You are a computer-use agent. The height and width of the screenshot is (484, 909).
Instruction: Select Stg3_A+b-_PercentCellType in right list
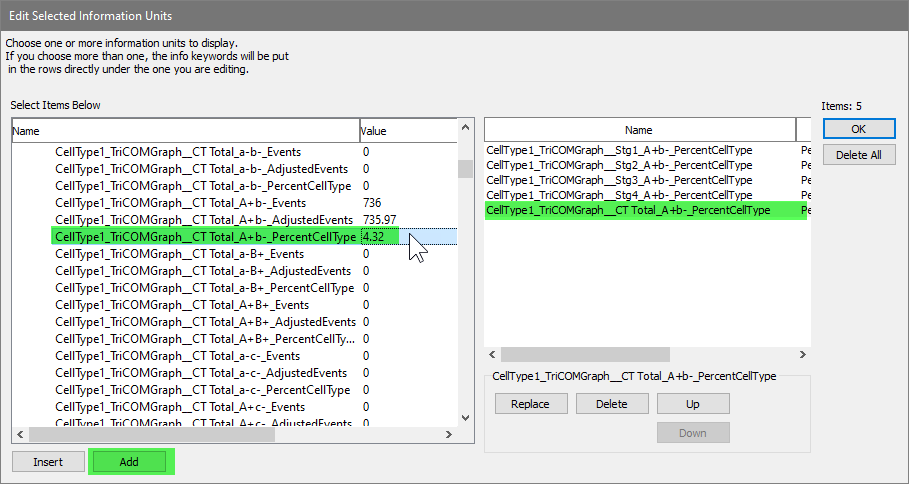click(x=619, y=181)
